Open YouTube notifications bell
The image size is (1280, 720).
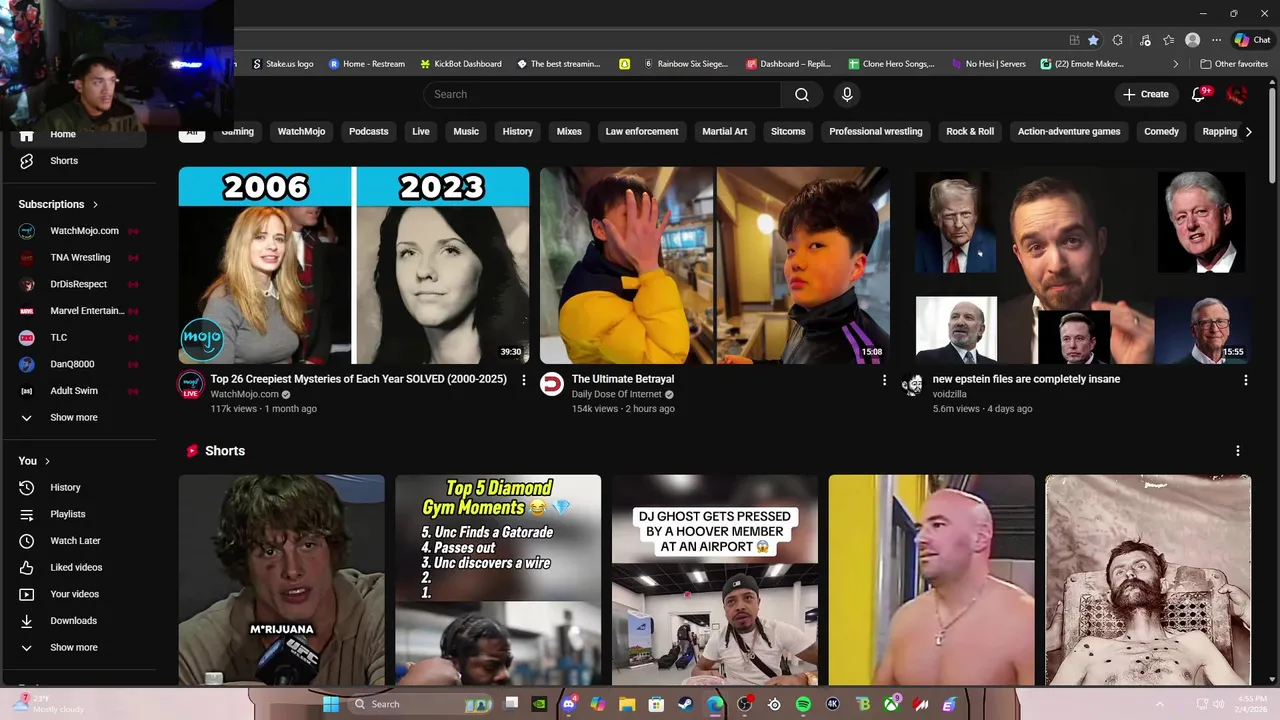pos(1199,94)
